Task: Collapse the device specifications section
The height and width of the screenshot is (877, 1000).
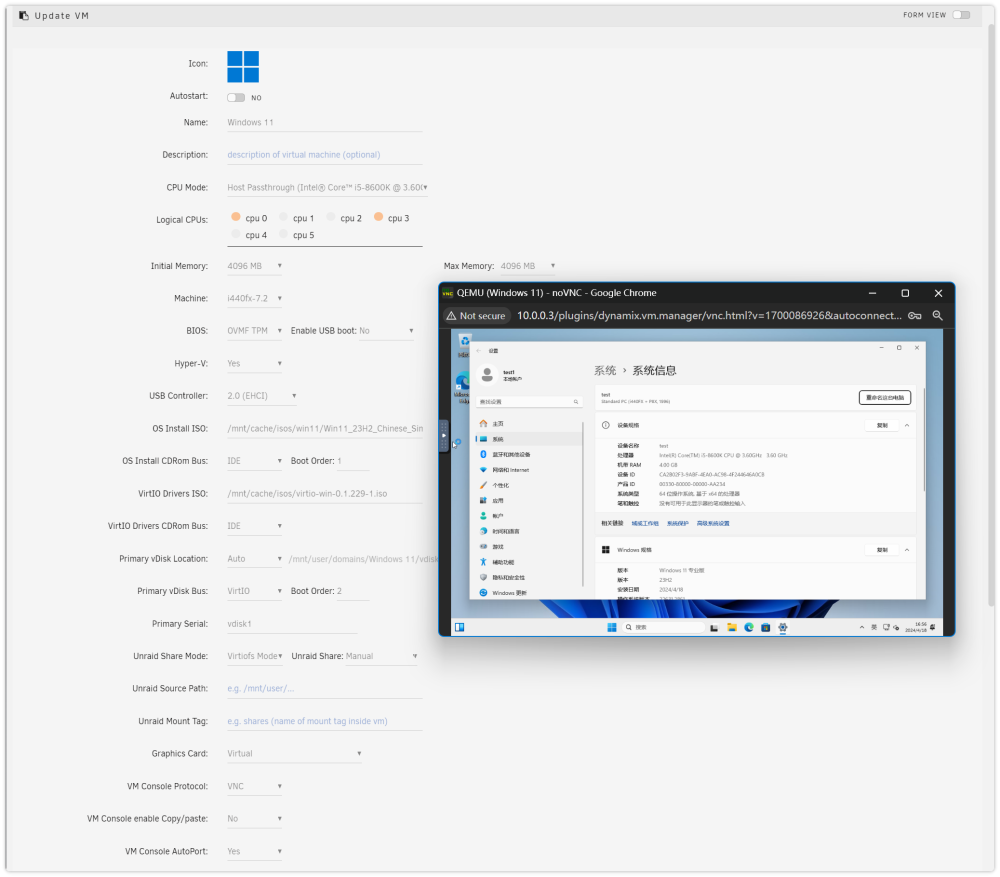Action: pos(906,425)
